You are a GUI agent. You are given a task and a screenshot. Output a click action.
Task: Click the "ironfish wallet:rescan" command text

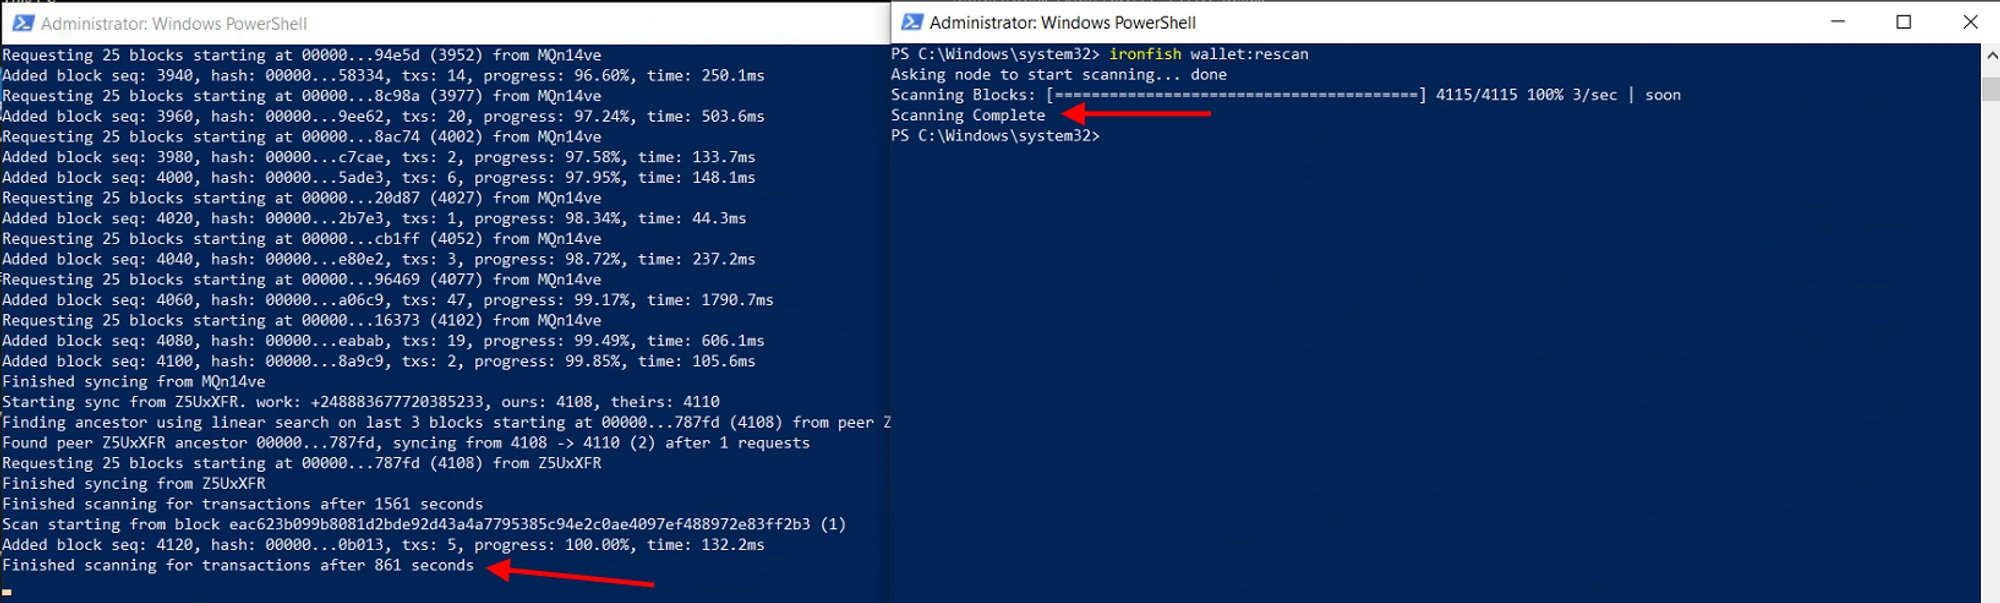(x=1208, y=54)
